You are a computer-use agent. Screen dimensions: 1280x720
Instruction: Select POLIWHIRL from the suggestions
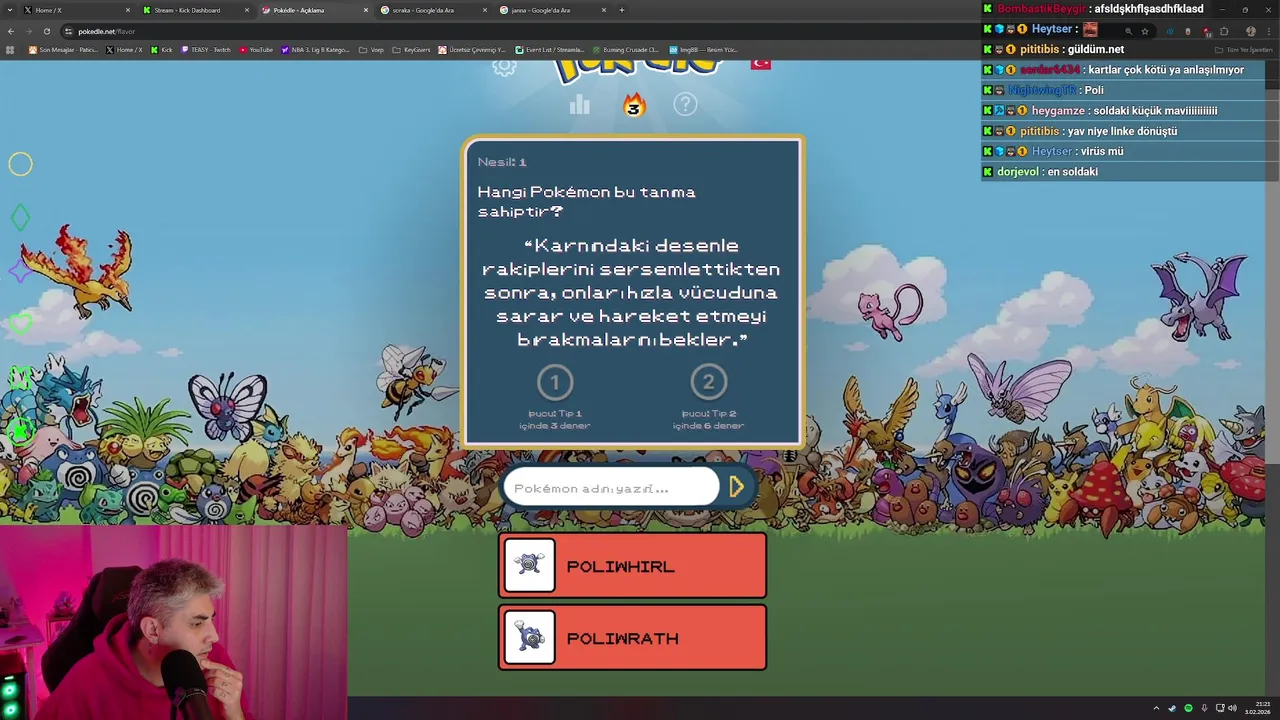(633, 566)
